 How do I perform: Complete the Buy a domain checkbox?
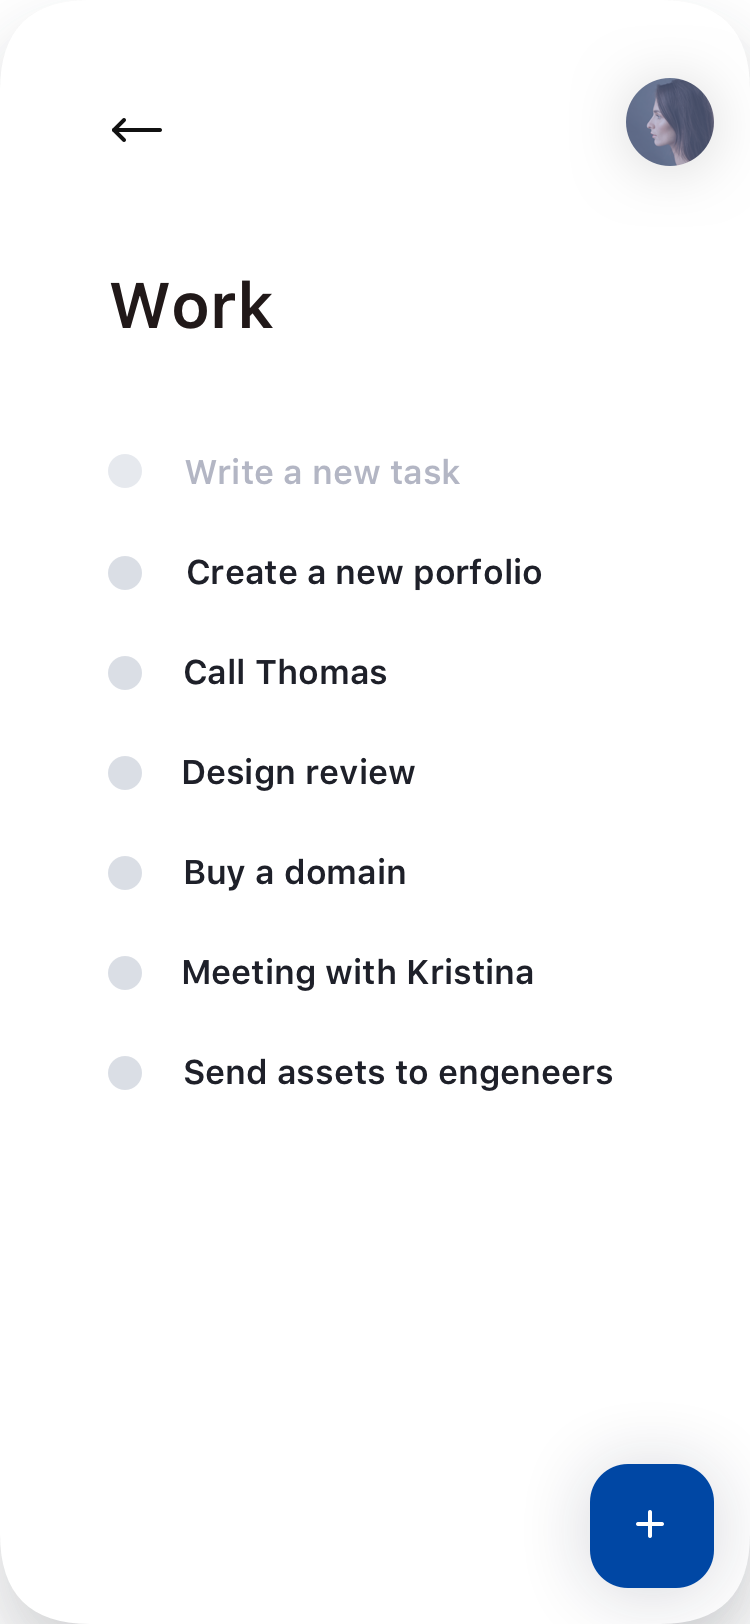click(x=125, y=873)
